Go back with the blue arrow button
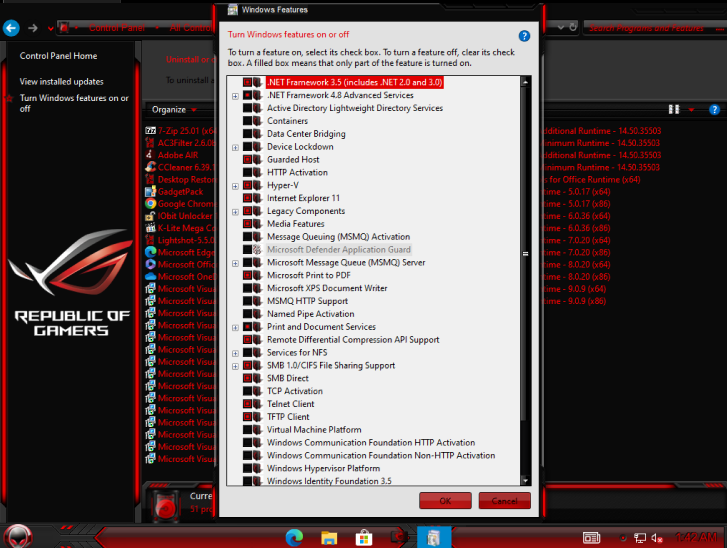The height and width of the screenshot is (548, 727). coord(11,28)
